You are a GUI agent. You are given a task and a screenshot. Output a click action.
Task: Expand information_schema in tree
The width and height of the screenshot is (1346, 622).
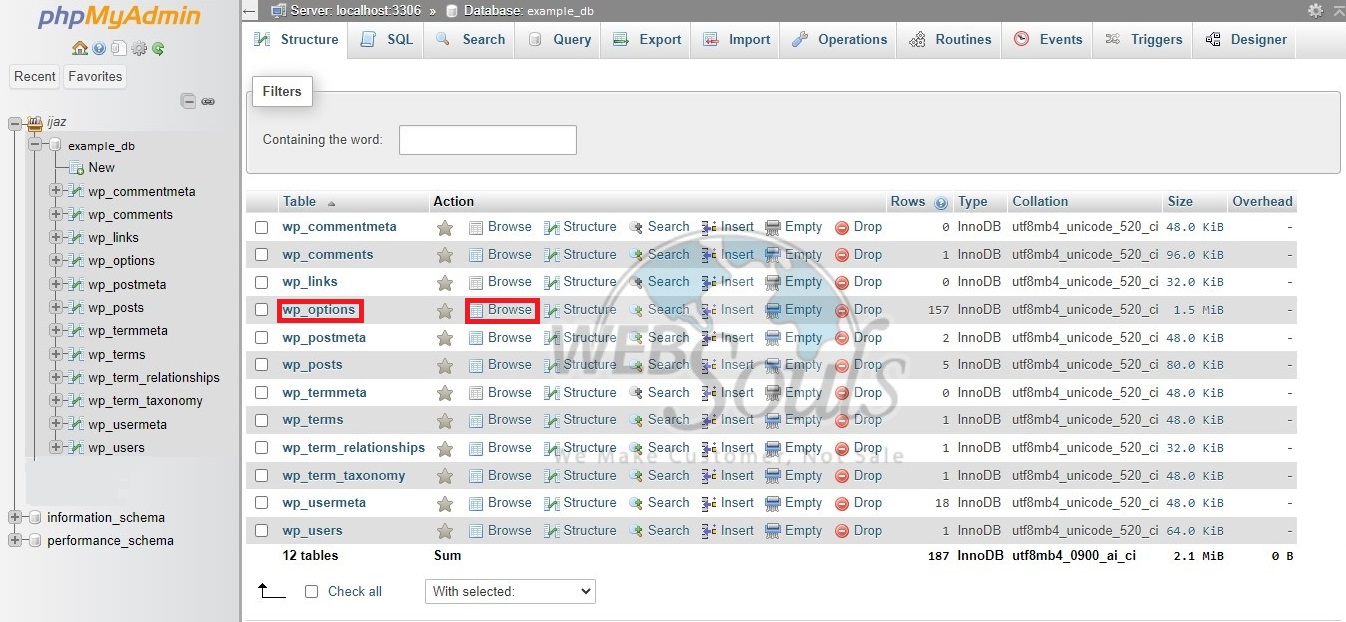pos(14,517)
